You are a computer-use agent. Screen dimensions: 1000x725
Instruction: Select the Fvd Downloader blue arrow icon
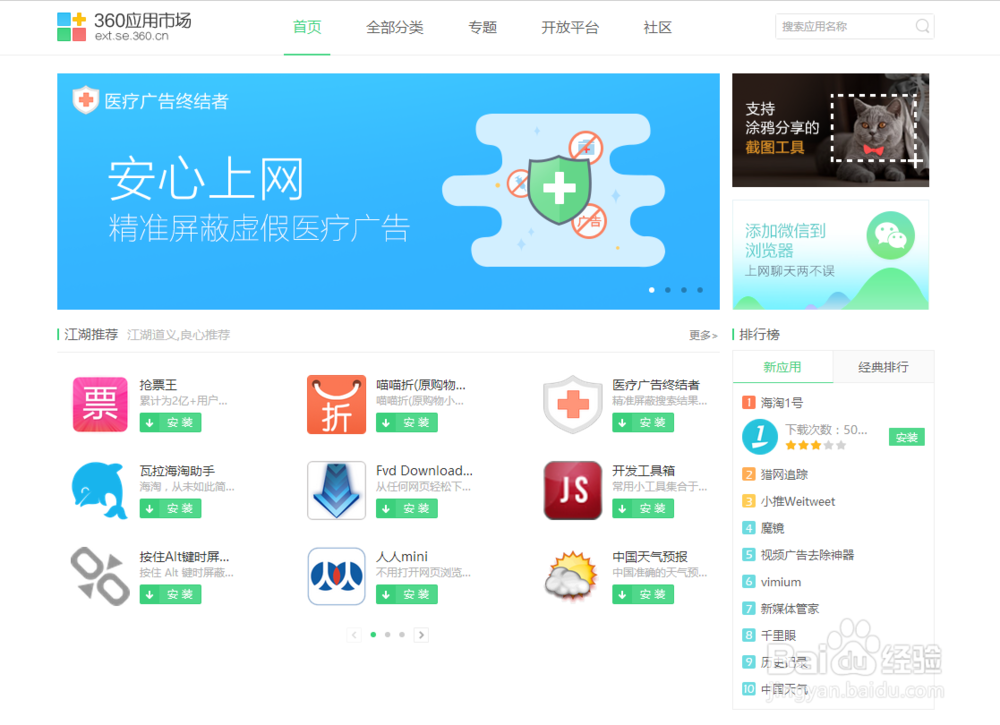[336, 491]
